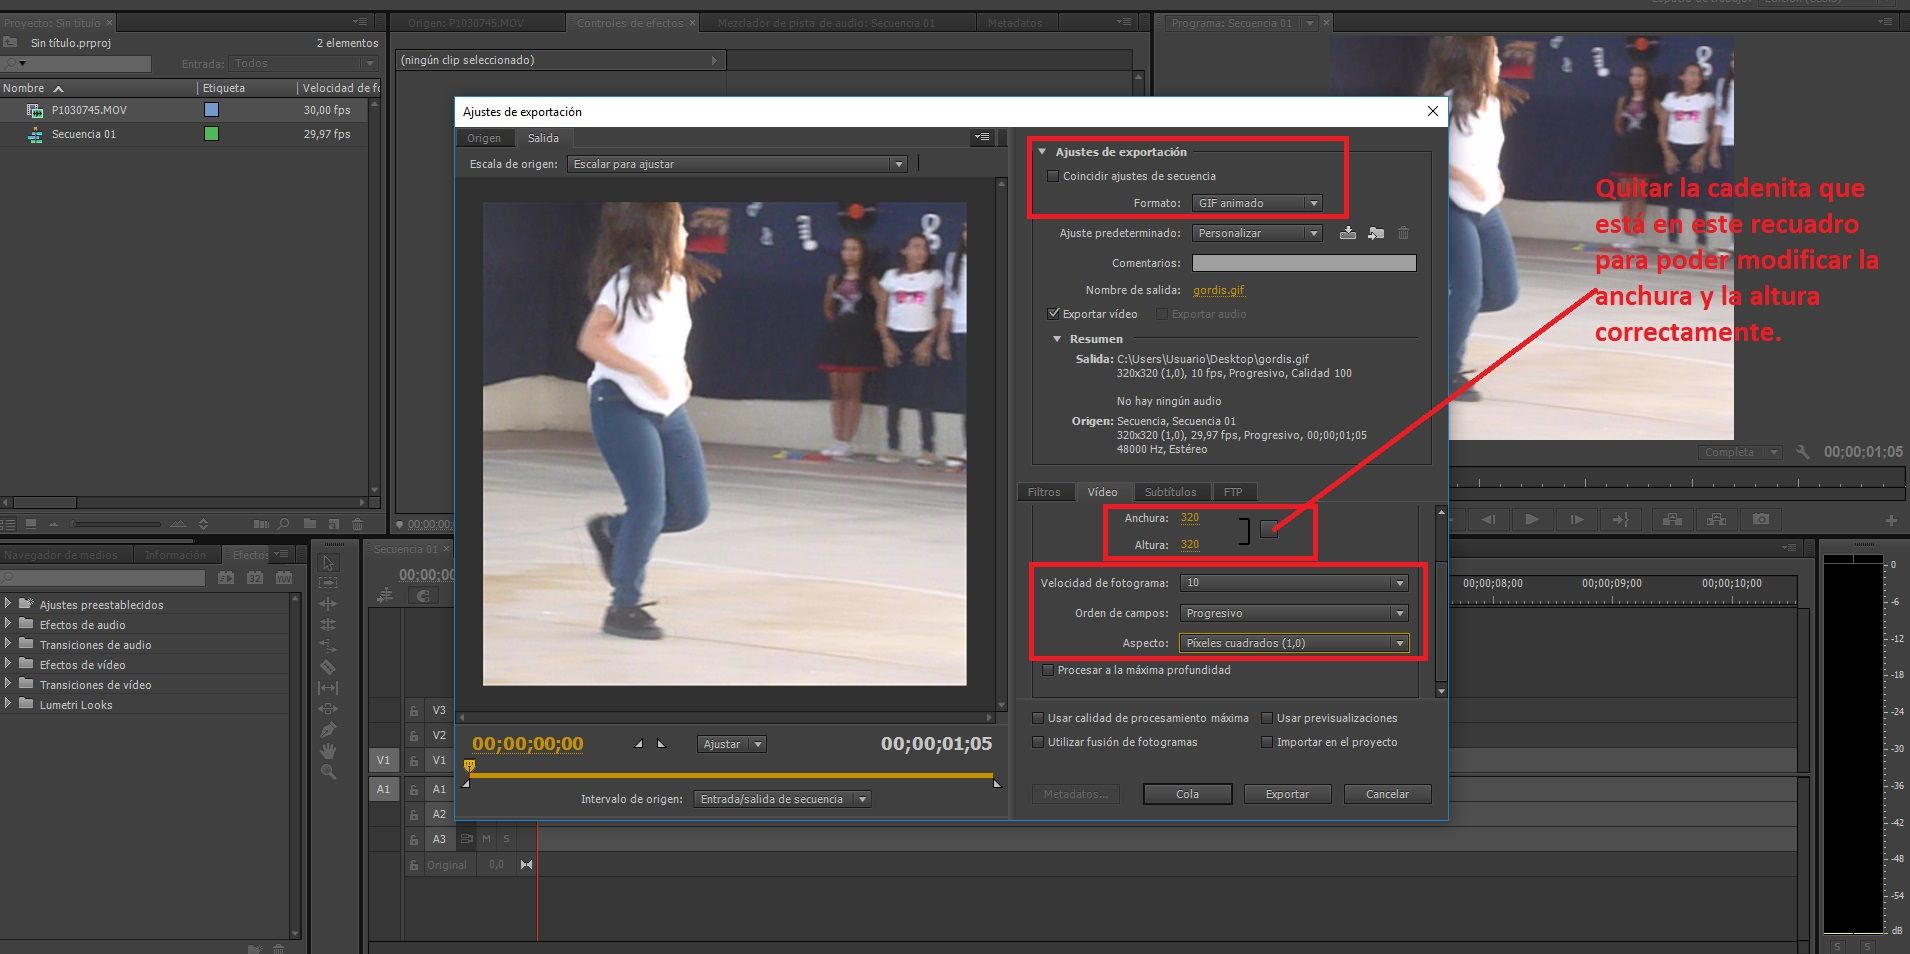This screenshot has height=954, width=1910.
Task: Open the Intervalo de origen dropdown
Action: pos(782,799)
